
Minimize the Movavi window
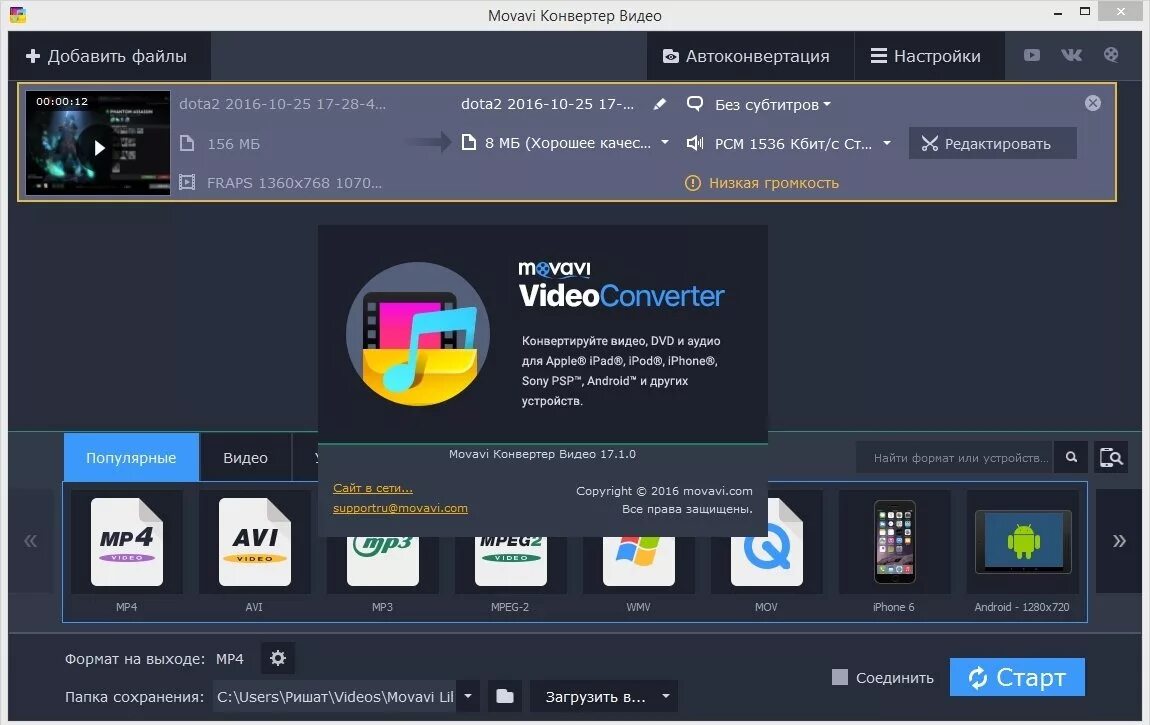[1058, 13]
